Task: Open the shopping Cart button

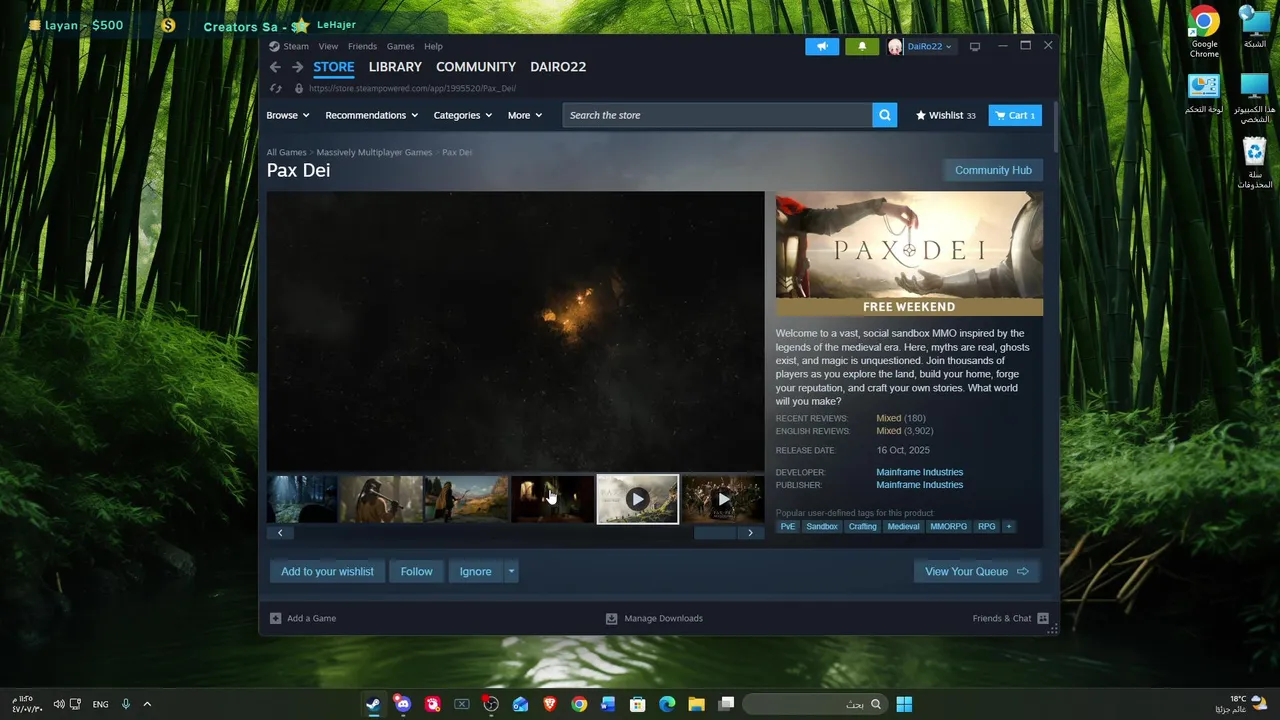Action: pyautogui.click(x=1015, y=115)
